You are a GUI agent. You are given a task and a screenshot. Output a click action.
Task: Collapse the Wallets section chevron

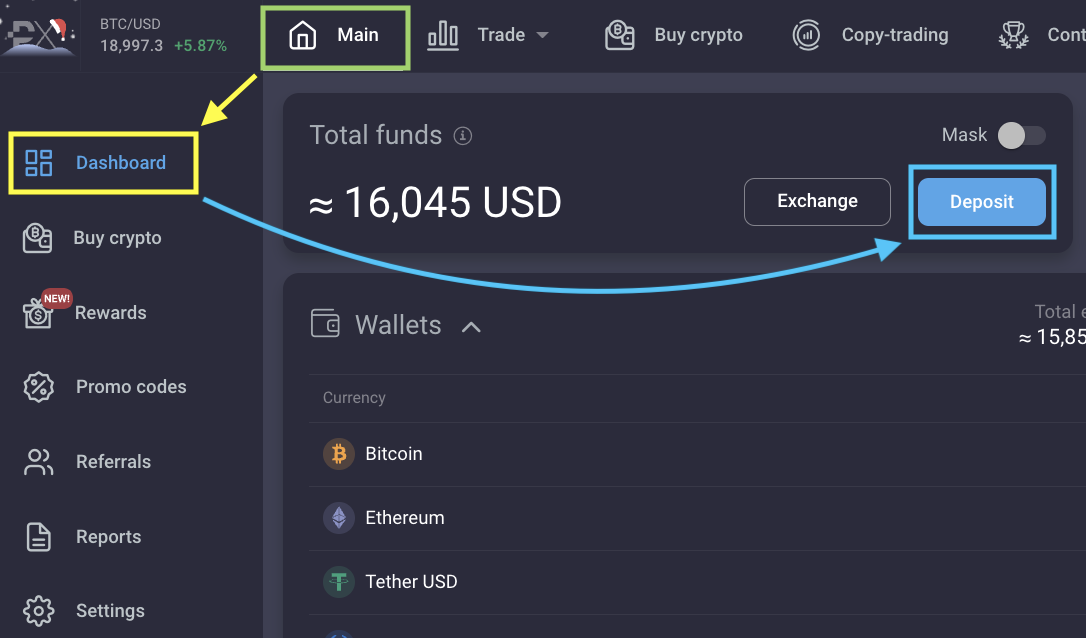471,326
